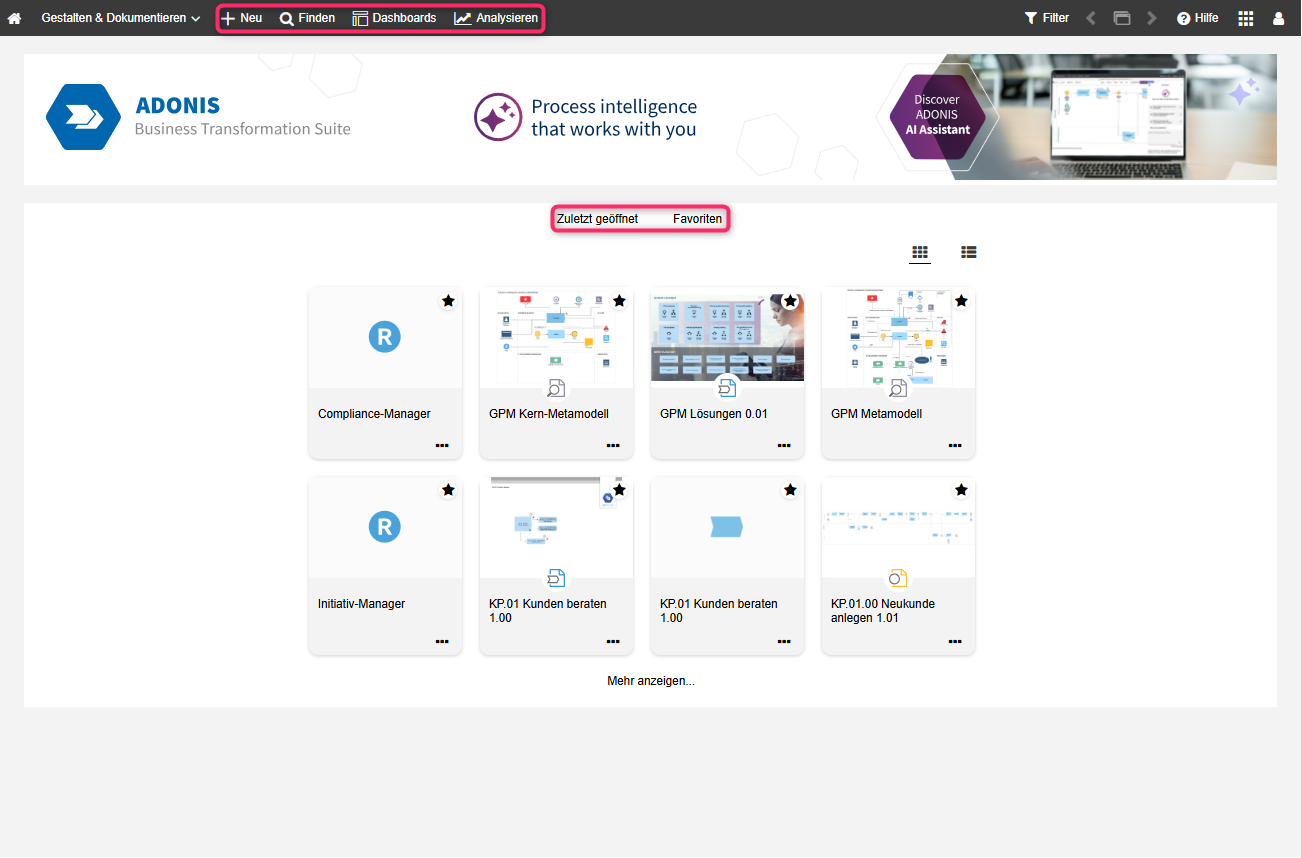
Task: Click the Initiativ-Manager title
Action: [x=361, y=604]
